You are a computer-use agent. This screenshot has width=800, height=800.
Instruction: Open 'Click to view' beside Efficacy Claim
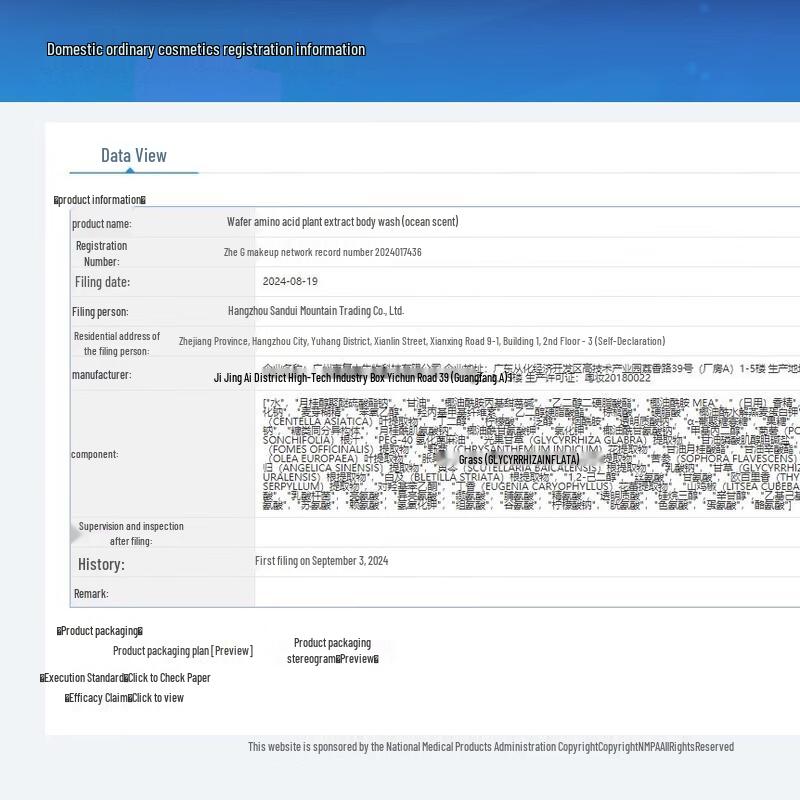pyautogui.click(x=158, y=698)
